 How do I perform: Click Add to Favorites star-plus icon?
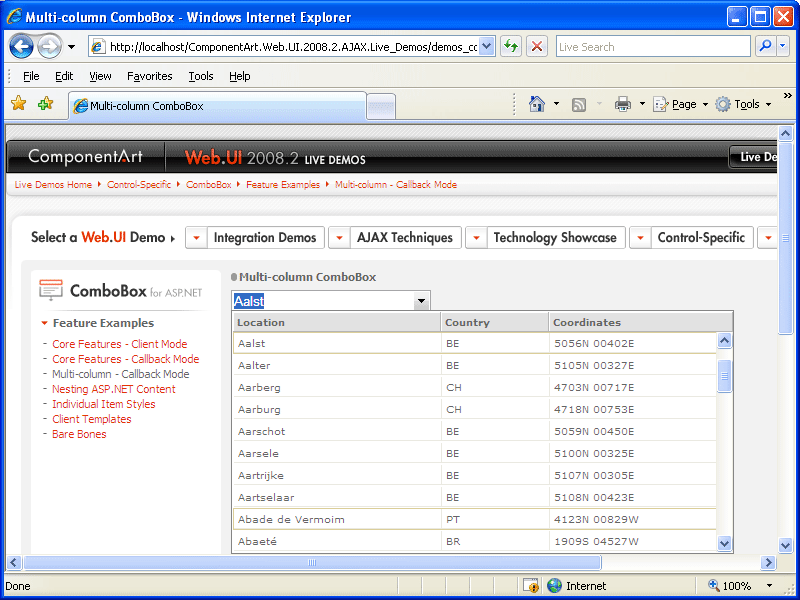(45, 104)
